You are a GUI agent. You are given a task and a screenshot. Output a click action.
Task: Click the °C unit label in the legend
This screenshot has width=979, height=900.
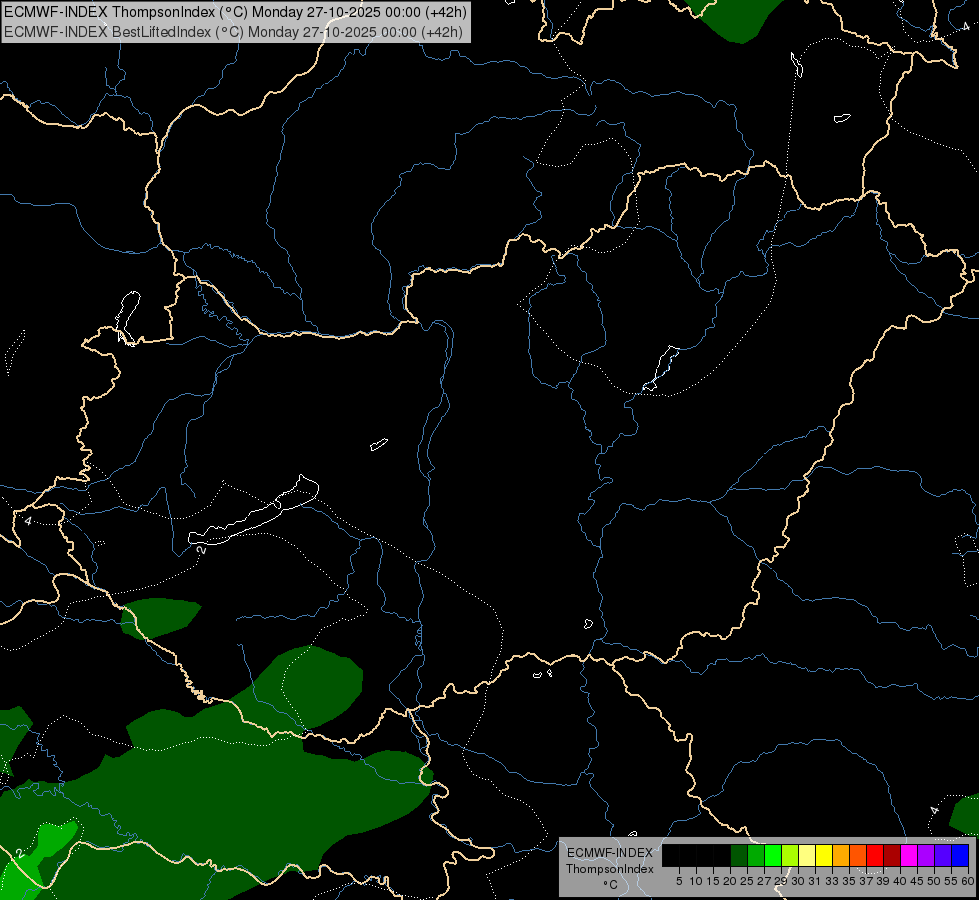(x=611, y=884)
